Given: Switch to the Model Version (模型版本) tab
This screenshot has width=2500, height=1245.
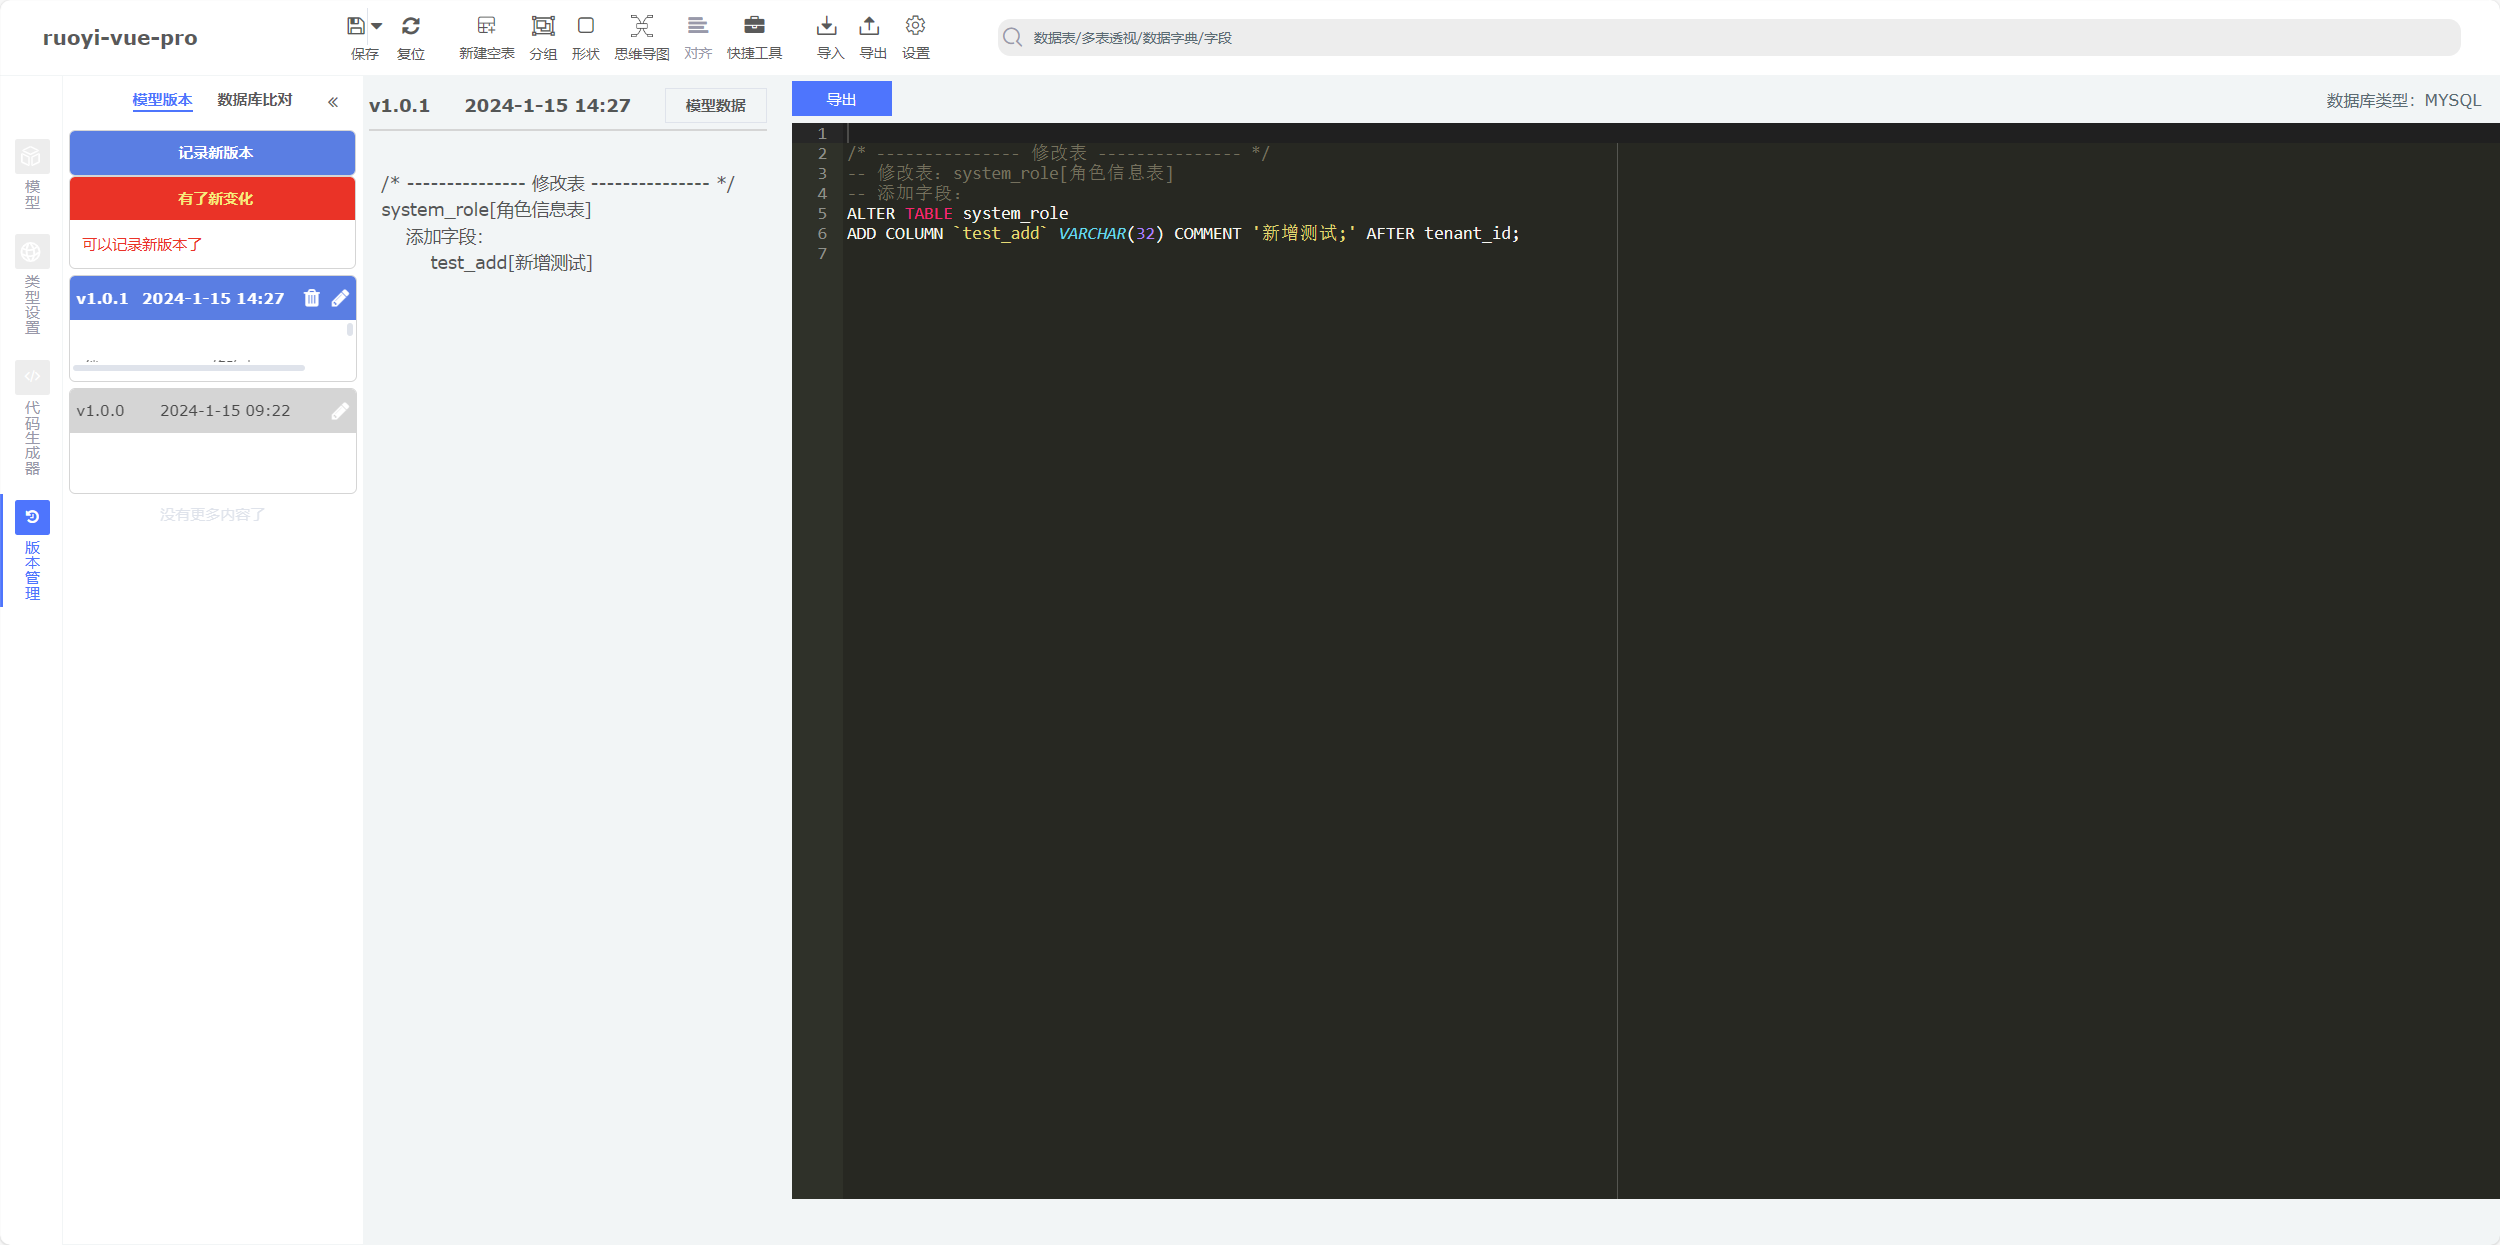Looking at the screenshot, I should pyautogui.click(x=162, y=100).
